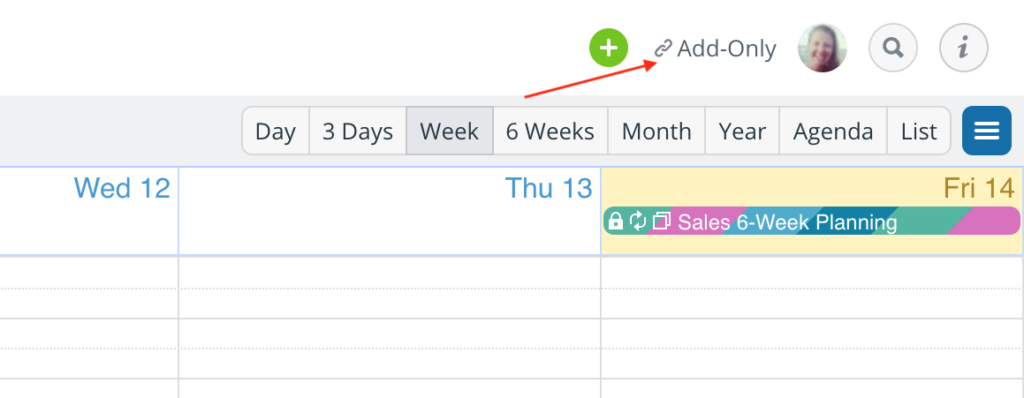Image resolution: width=1024 pixels, height=398 pixels.
Task: Switch to Day view
Action: click(276, 131)
